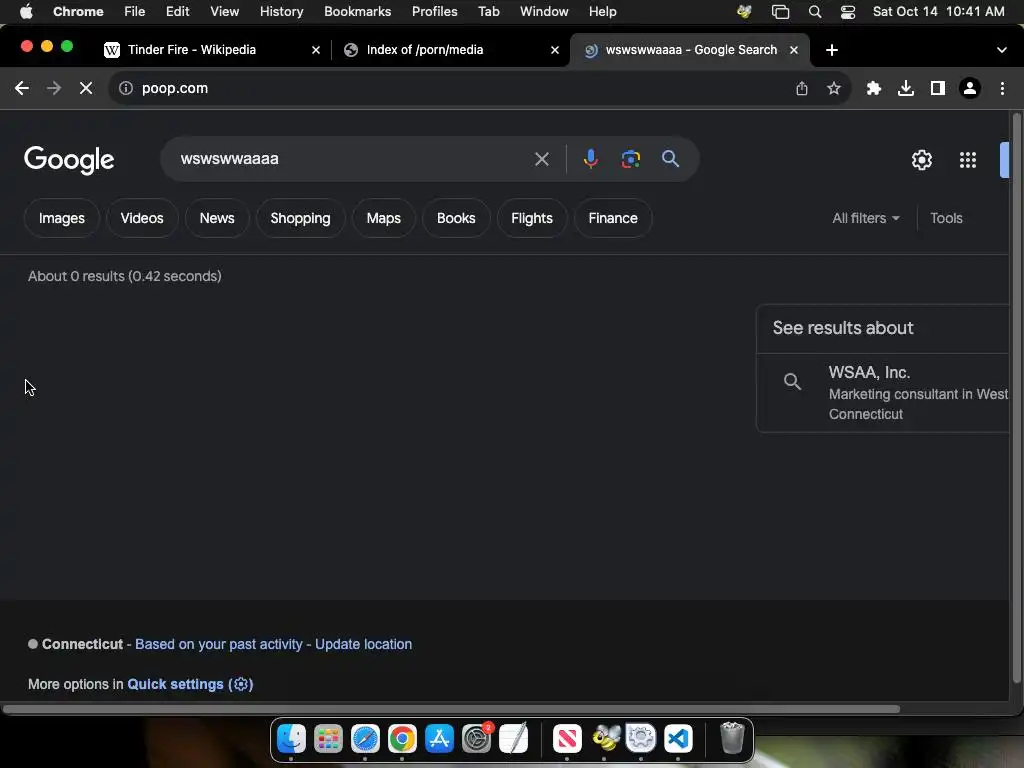This screenshot has width=1024, height=768.
Task: Filter results by News
Action: (x=217, y=218)
